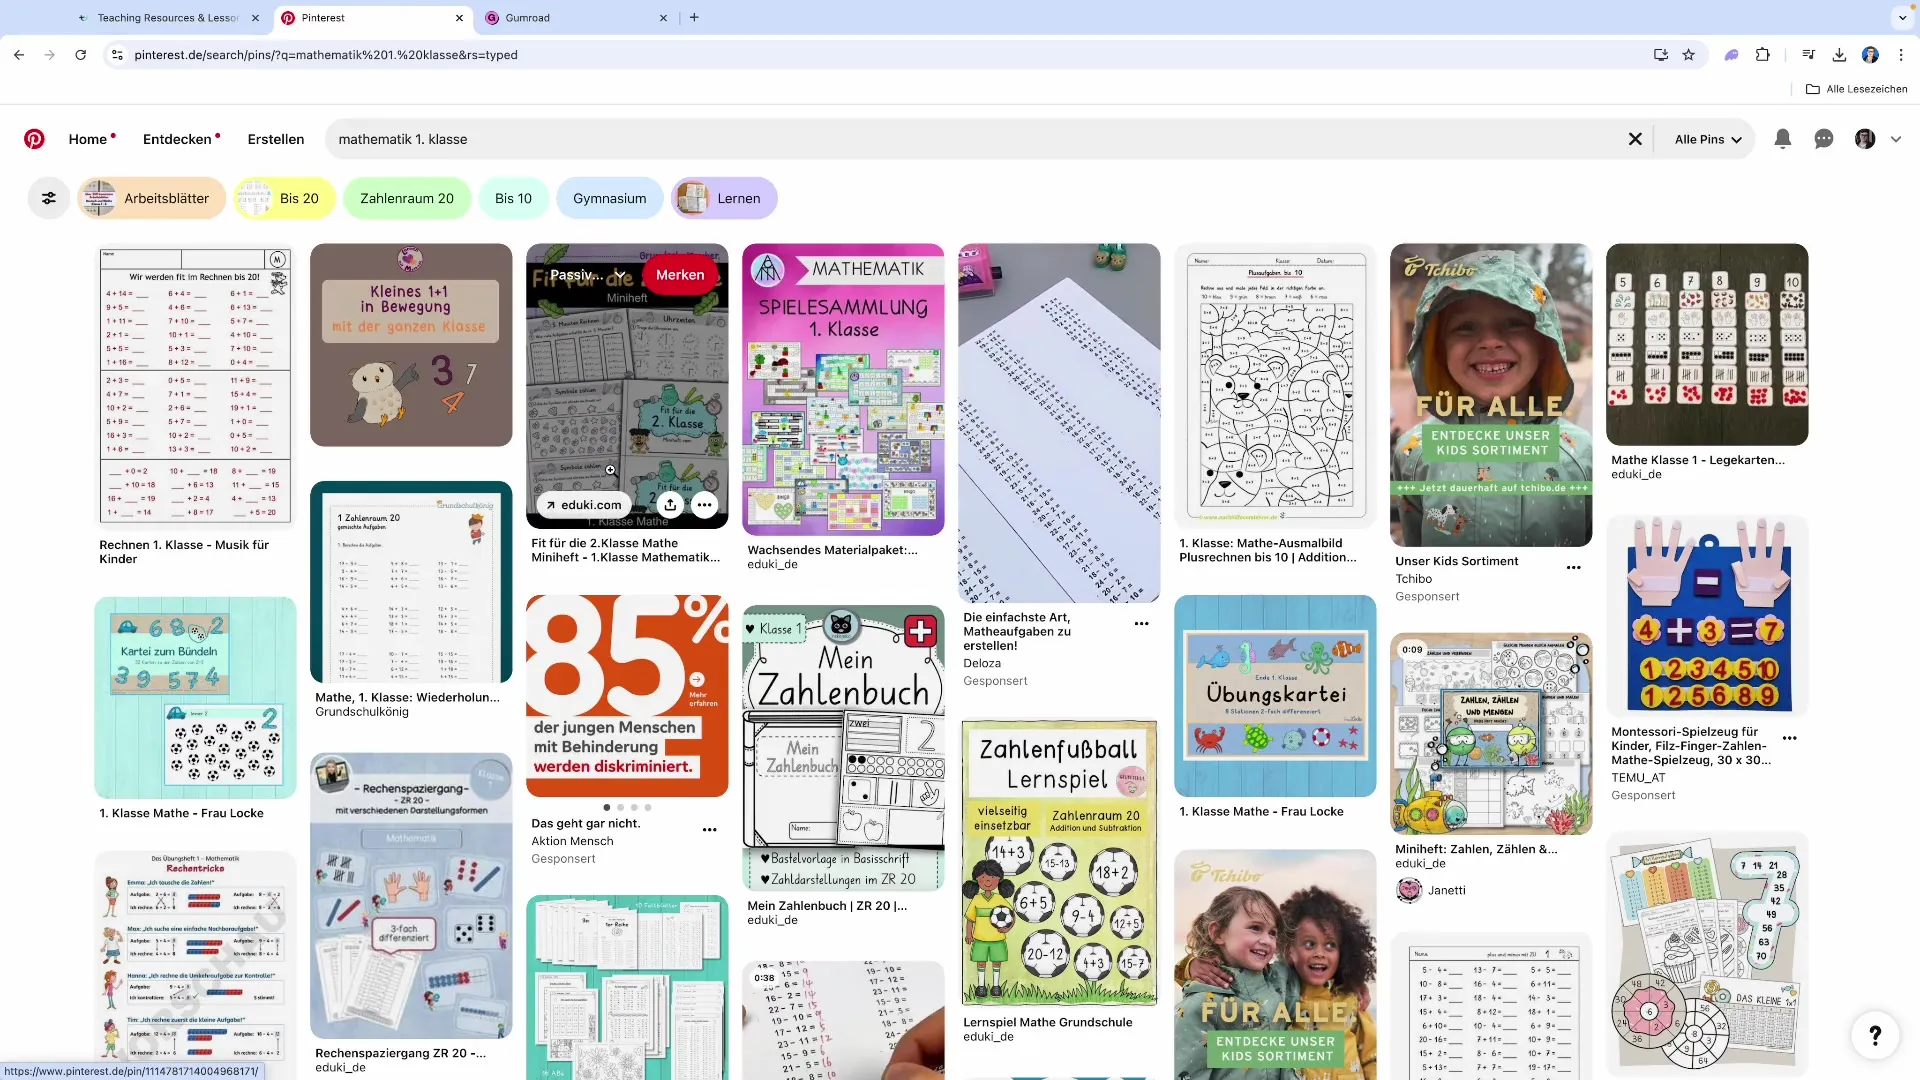
Task: Open the messages speech bubble icon
Action: 1823,139
